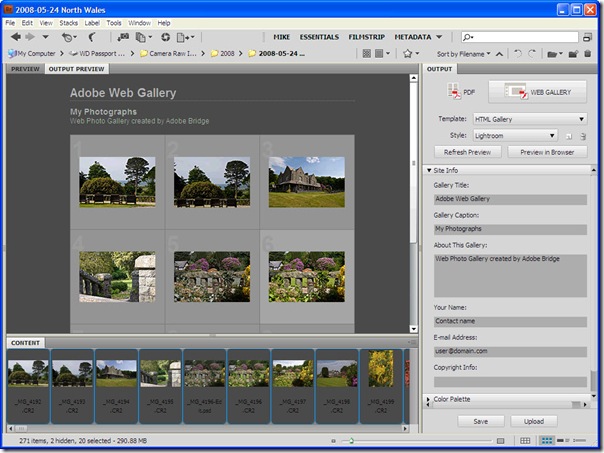The image size is (604, 453).
Task: Select WEB GALLERY output mode
Action: pos(537,92)
